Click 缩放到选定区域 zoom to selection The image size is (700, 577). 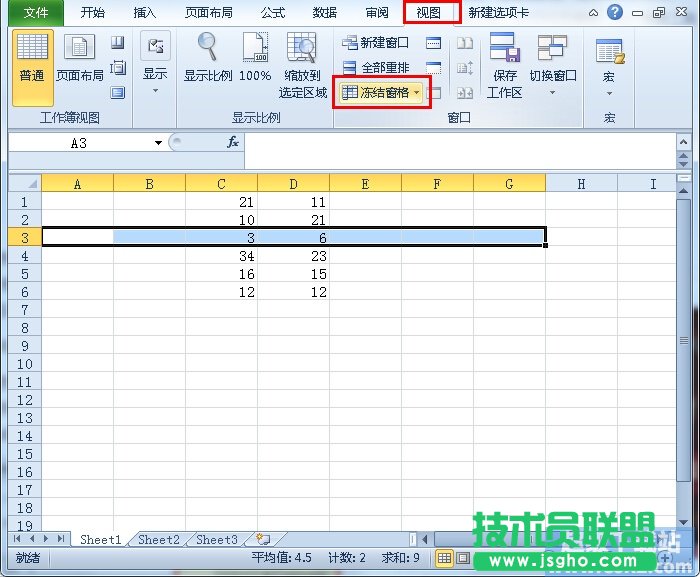coord(303,66)
